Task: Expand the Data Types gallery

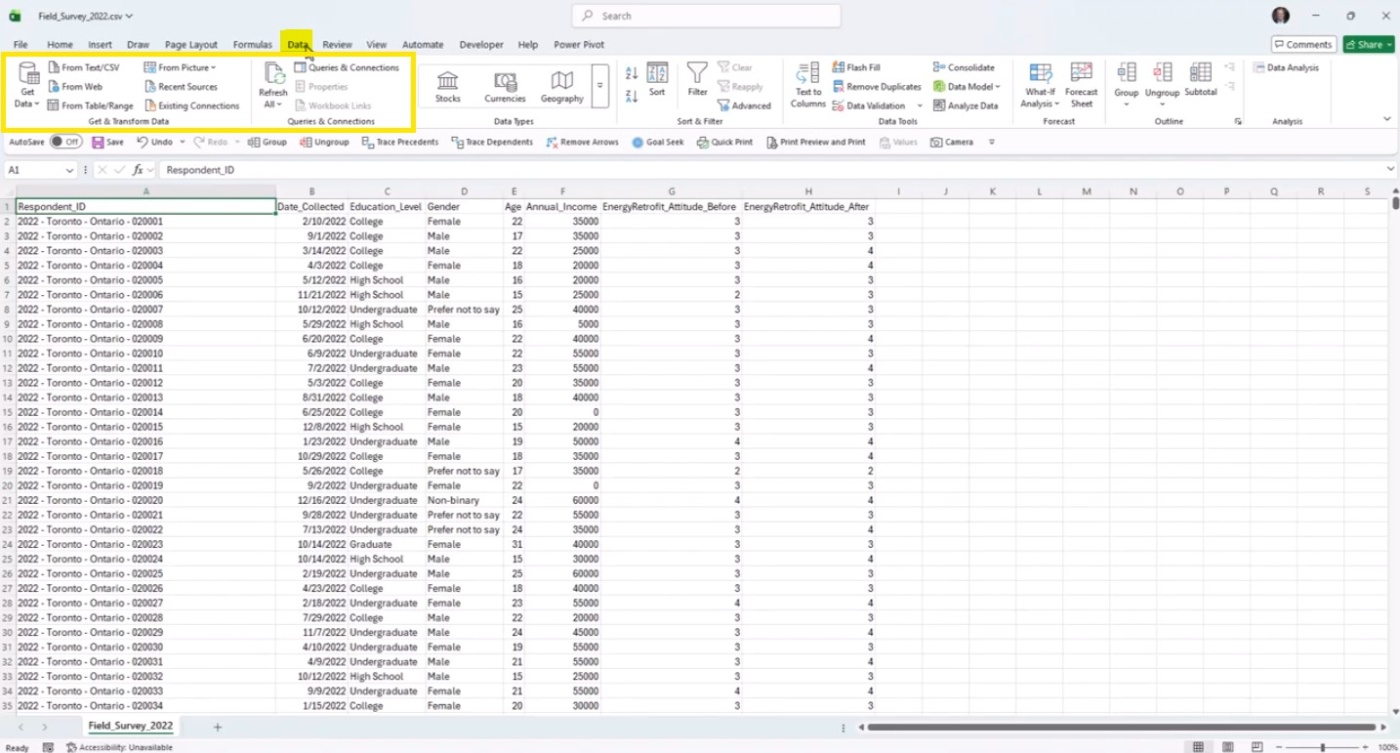Action: coord(600,87)
